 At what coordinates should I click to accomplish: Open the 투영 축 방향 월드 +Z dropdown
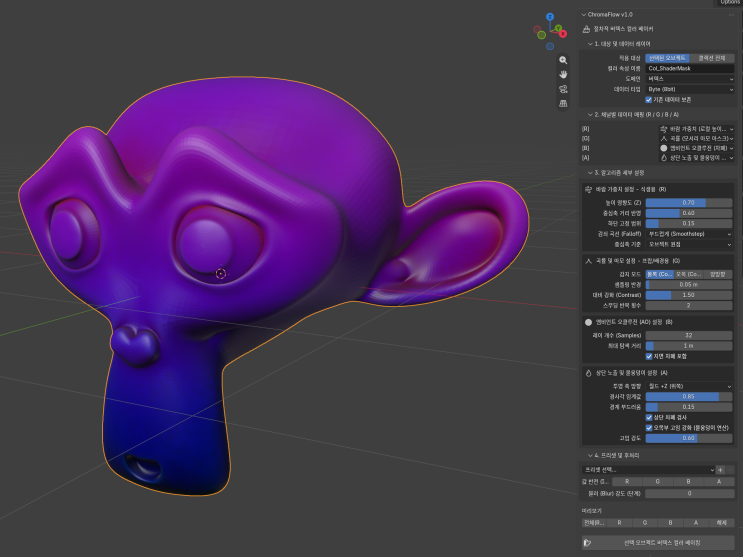[689, 386]
